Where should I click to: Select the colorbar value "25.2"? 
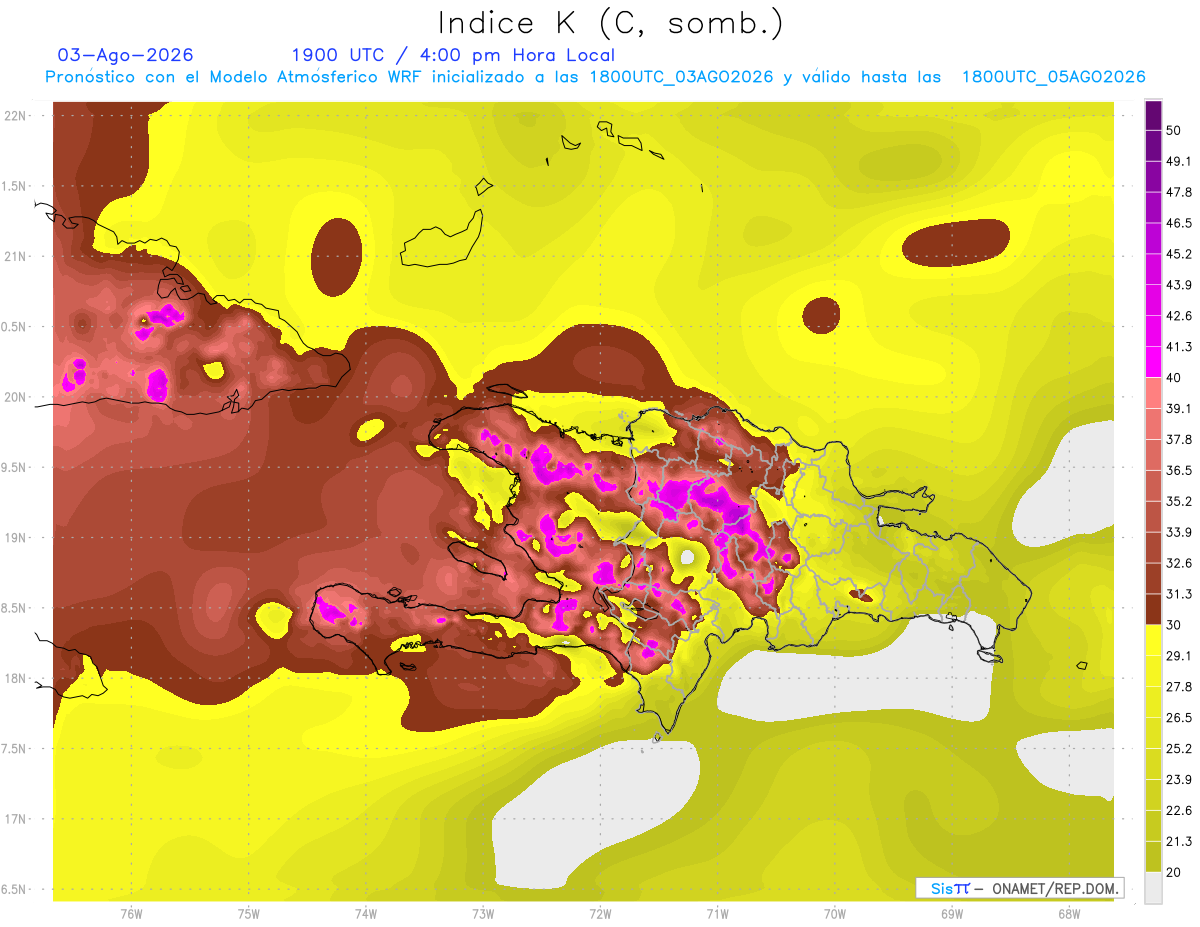1178,748
